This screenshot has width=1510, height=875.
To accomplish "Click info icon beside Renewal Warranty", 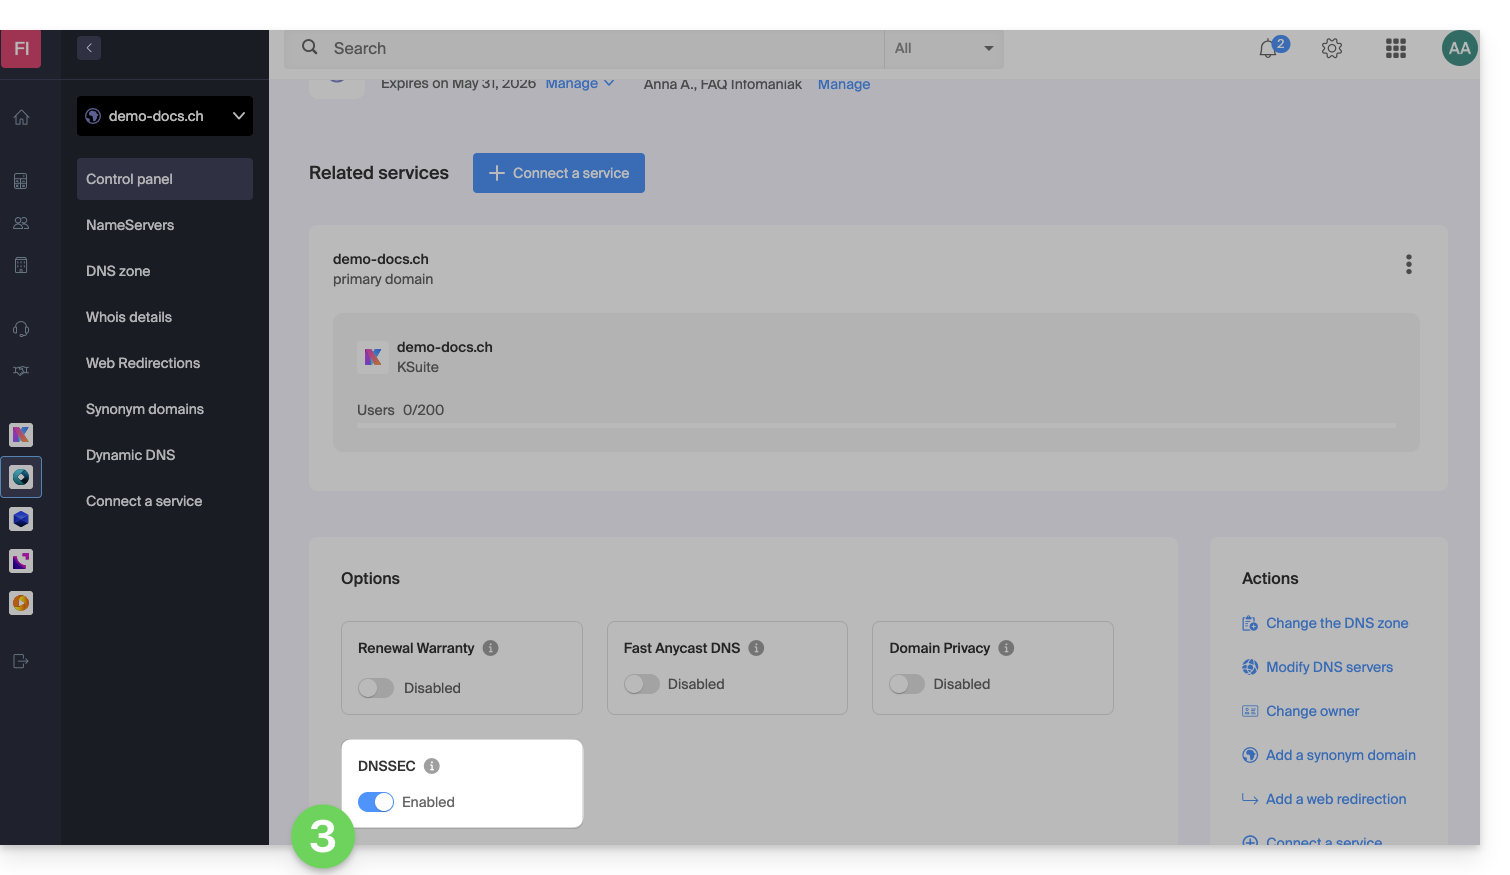I will (x=490, y=648).
